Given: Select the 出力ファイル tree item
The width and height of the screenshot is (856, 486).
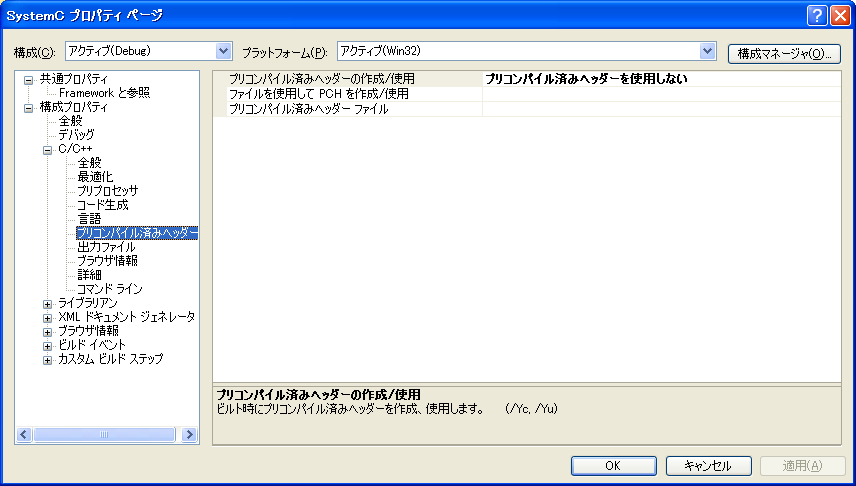Looking at the screenshot, I should pos(106,247).
